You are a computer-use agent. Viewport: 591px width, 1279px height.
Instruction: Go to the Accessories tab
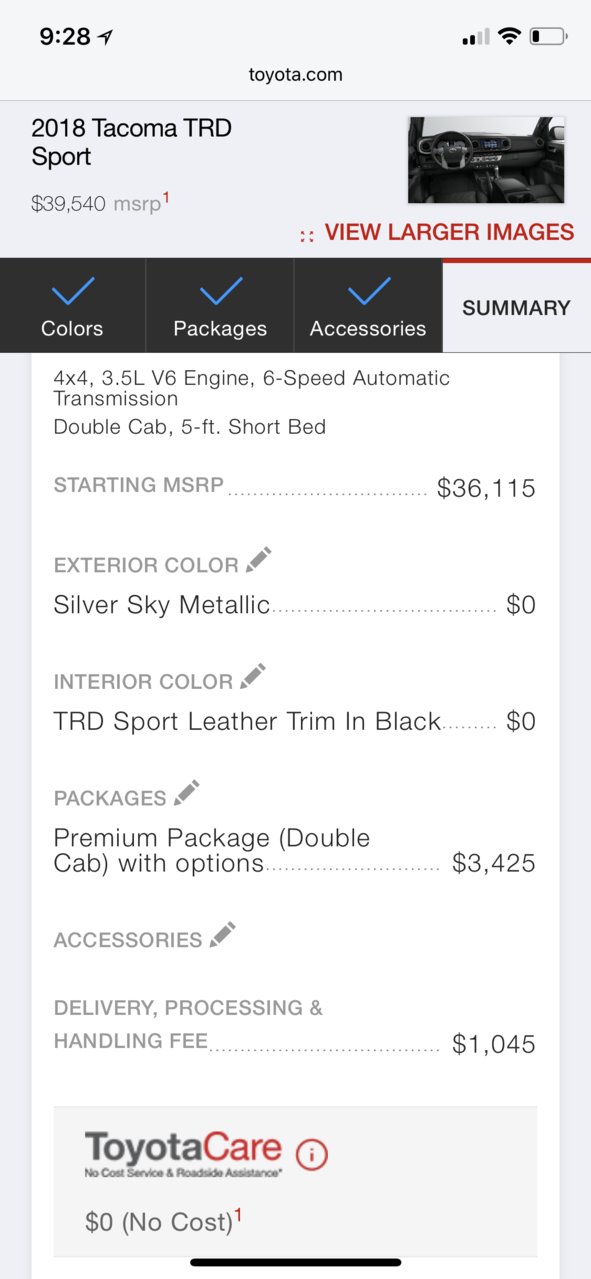368,305
